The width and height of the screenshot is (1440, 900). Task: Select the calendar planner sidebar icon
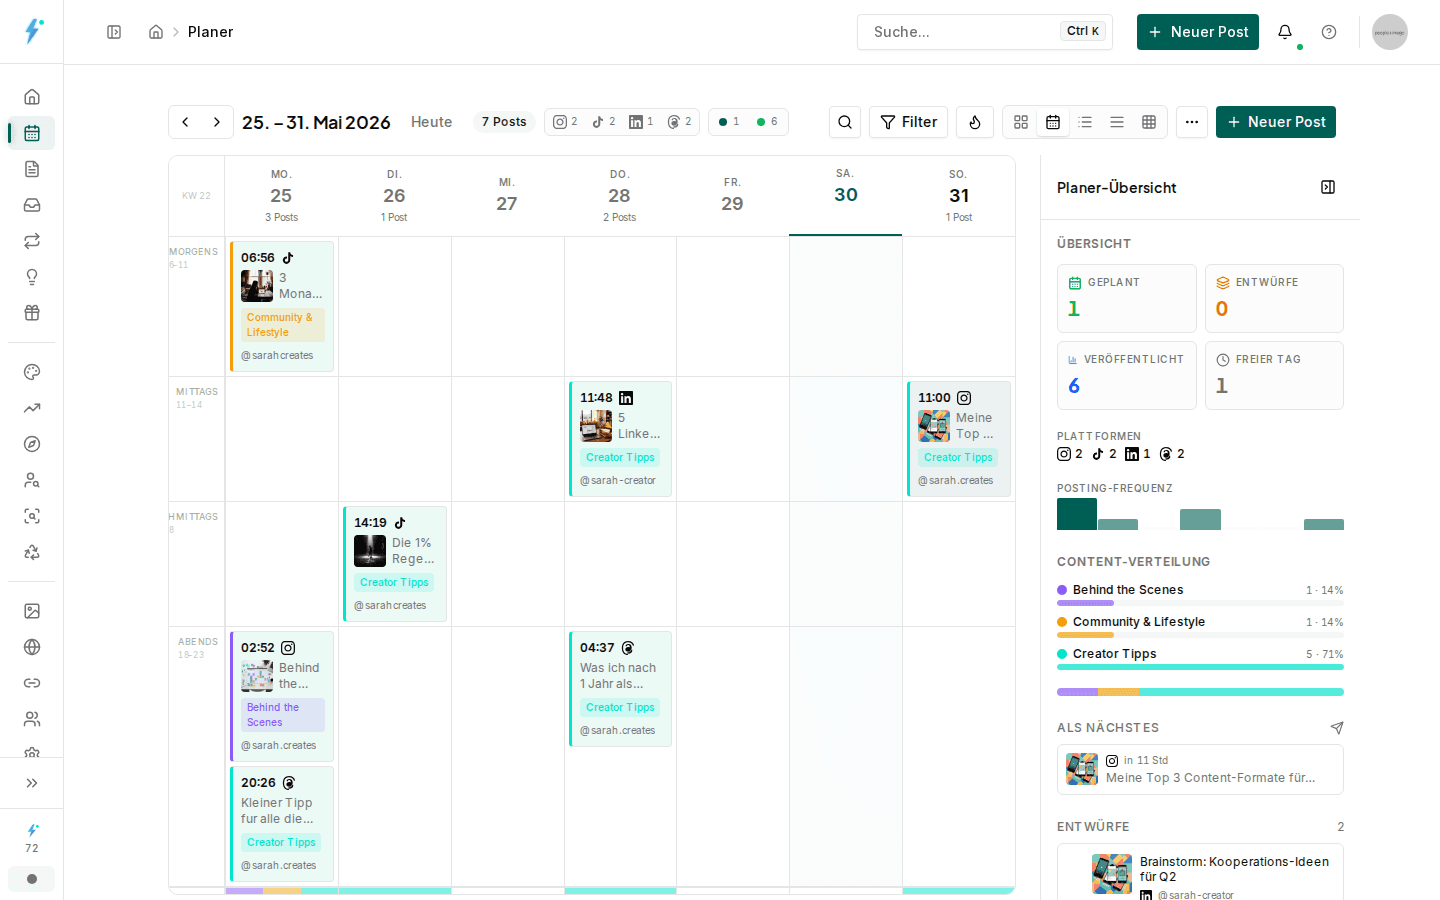(x=32, y=133)
